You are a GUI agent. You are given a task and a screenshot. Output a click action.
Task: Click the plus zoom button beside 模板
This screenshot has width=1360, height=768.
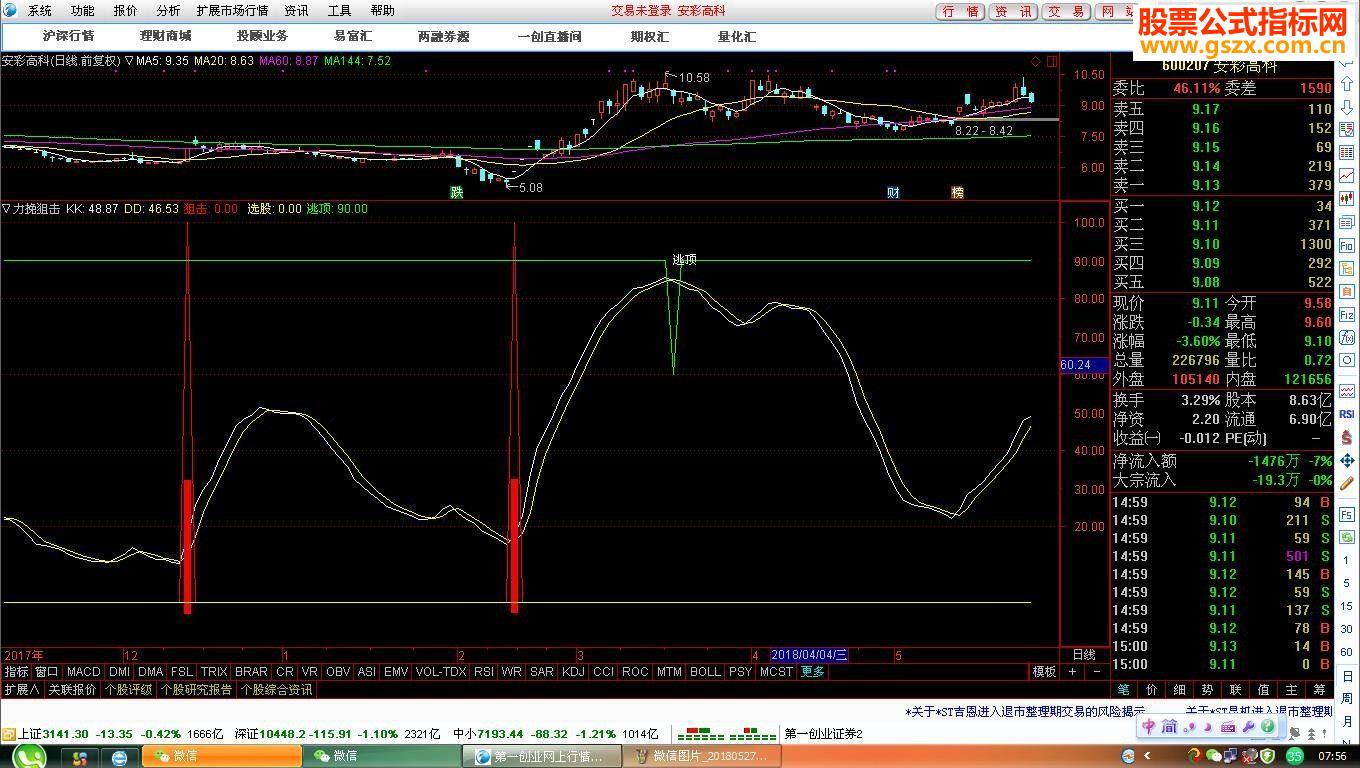[x=1072, y=672]
